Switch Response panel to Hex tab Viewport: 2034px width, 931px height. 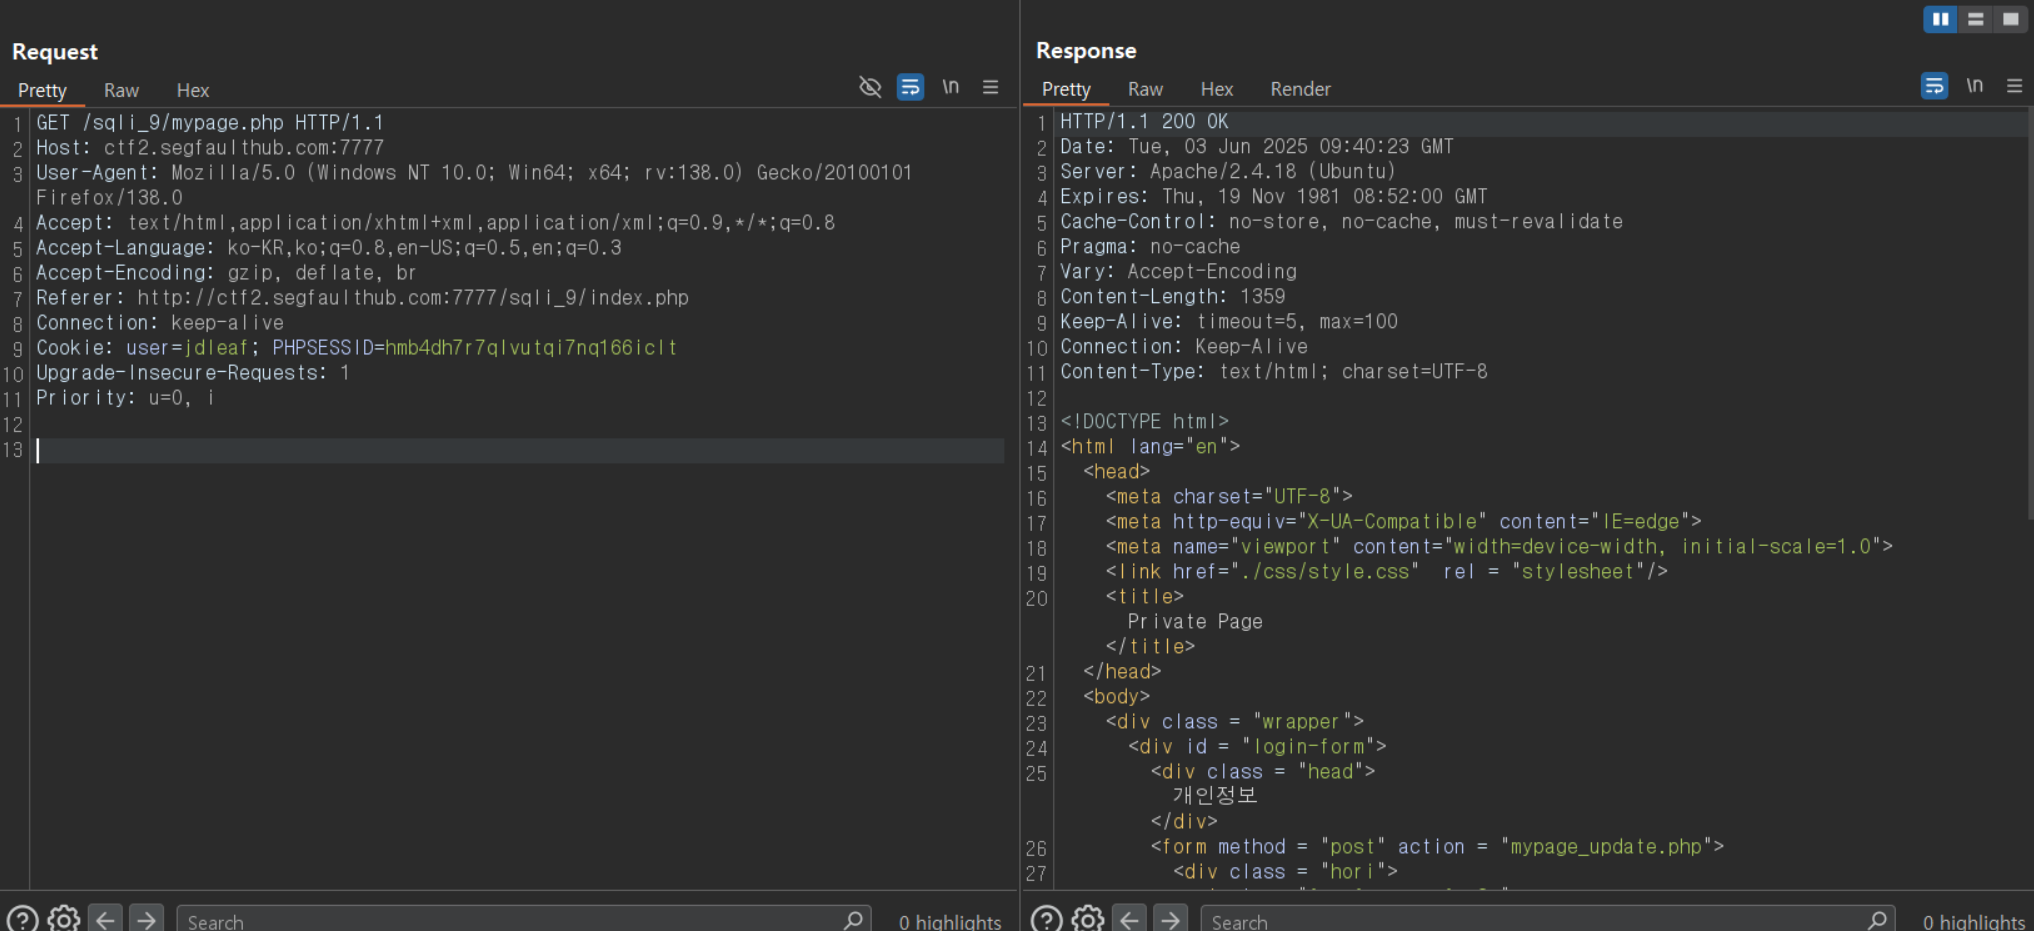[x=1217, y=89]
